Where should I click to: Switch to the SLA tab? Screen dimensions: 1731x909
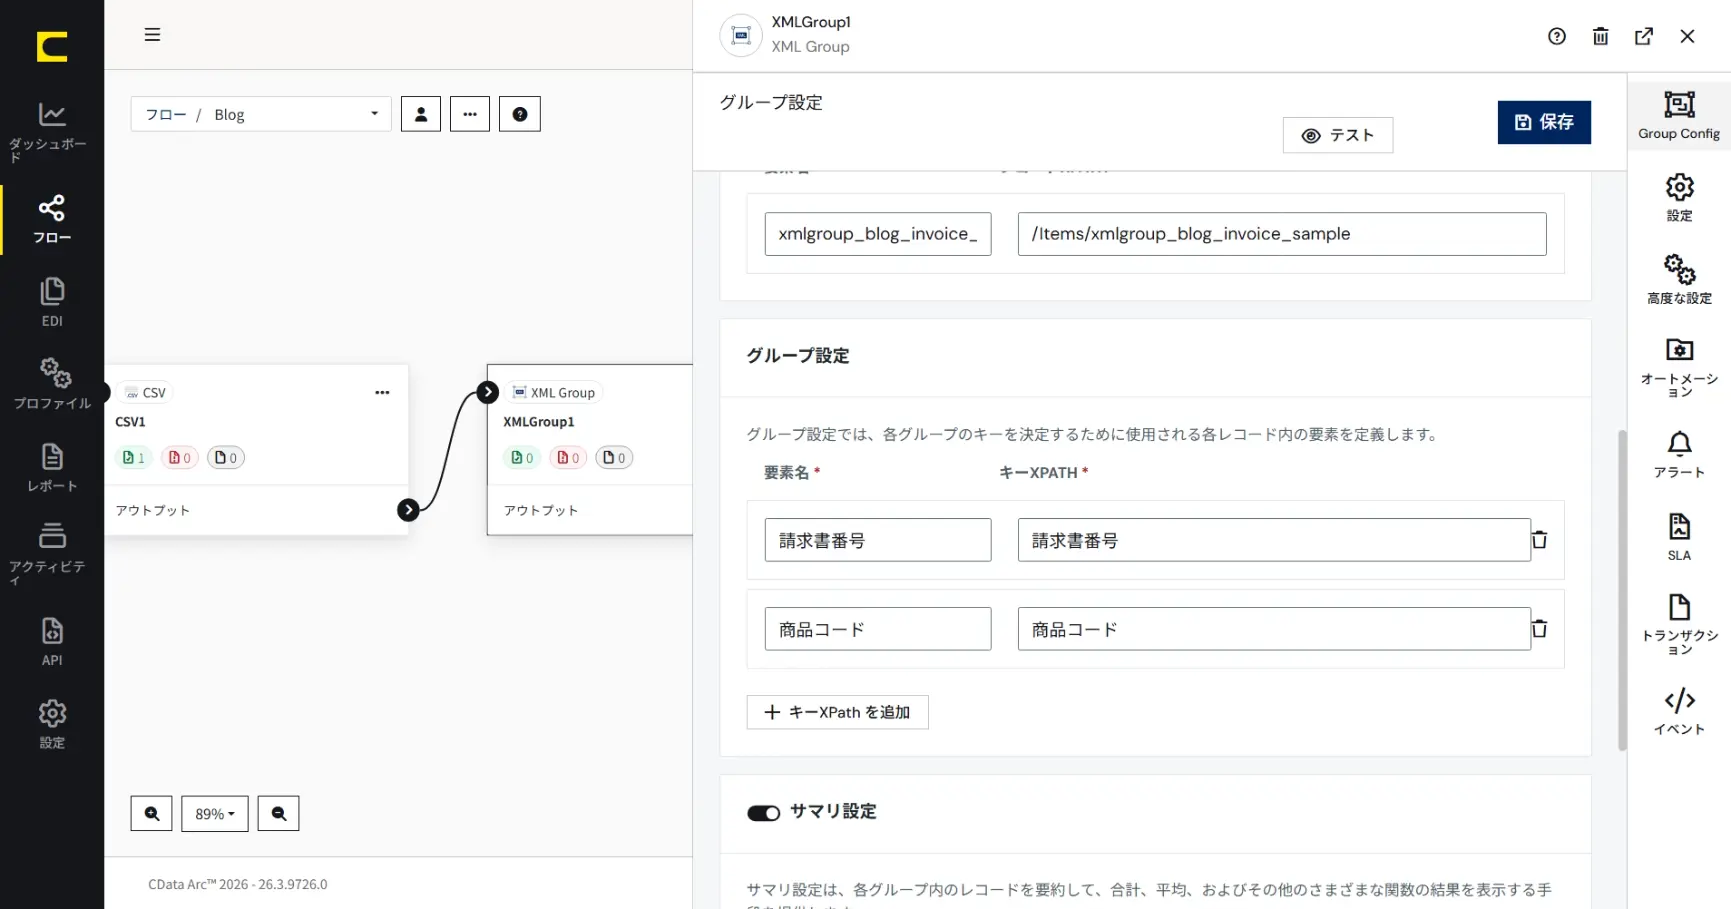point(1679,538)
